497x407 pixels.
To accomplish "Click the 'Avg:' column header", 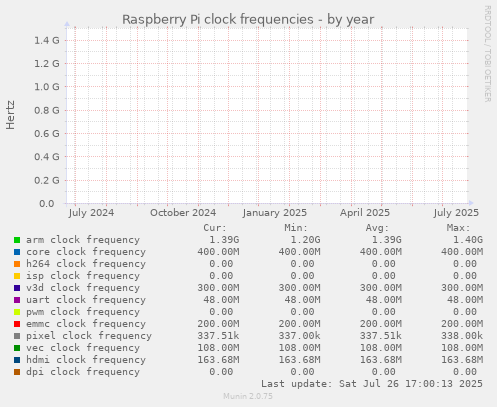I will pos(377,228).
